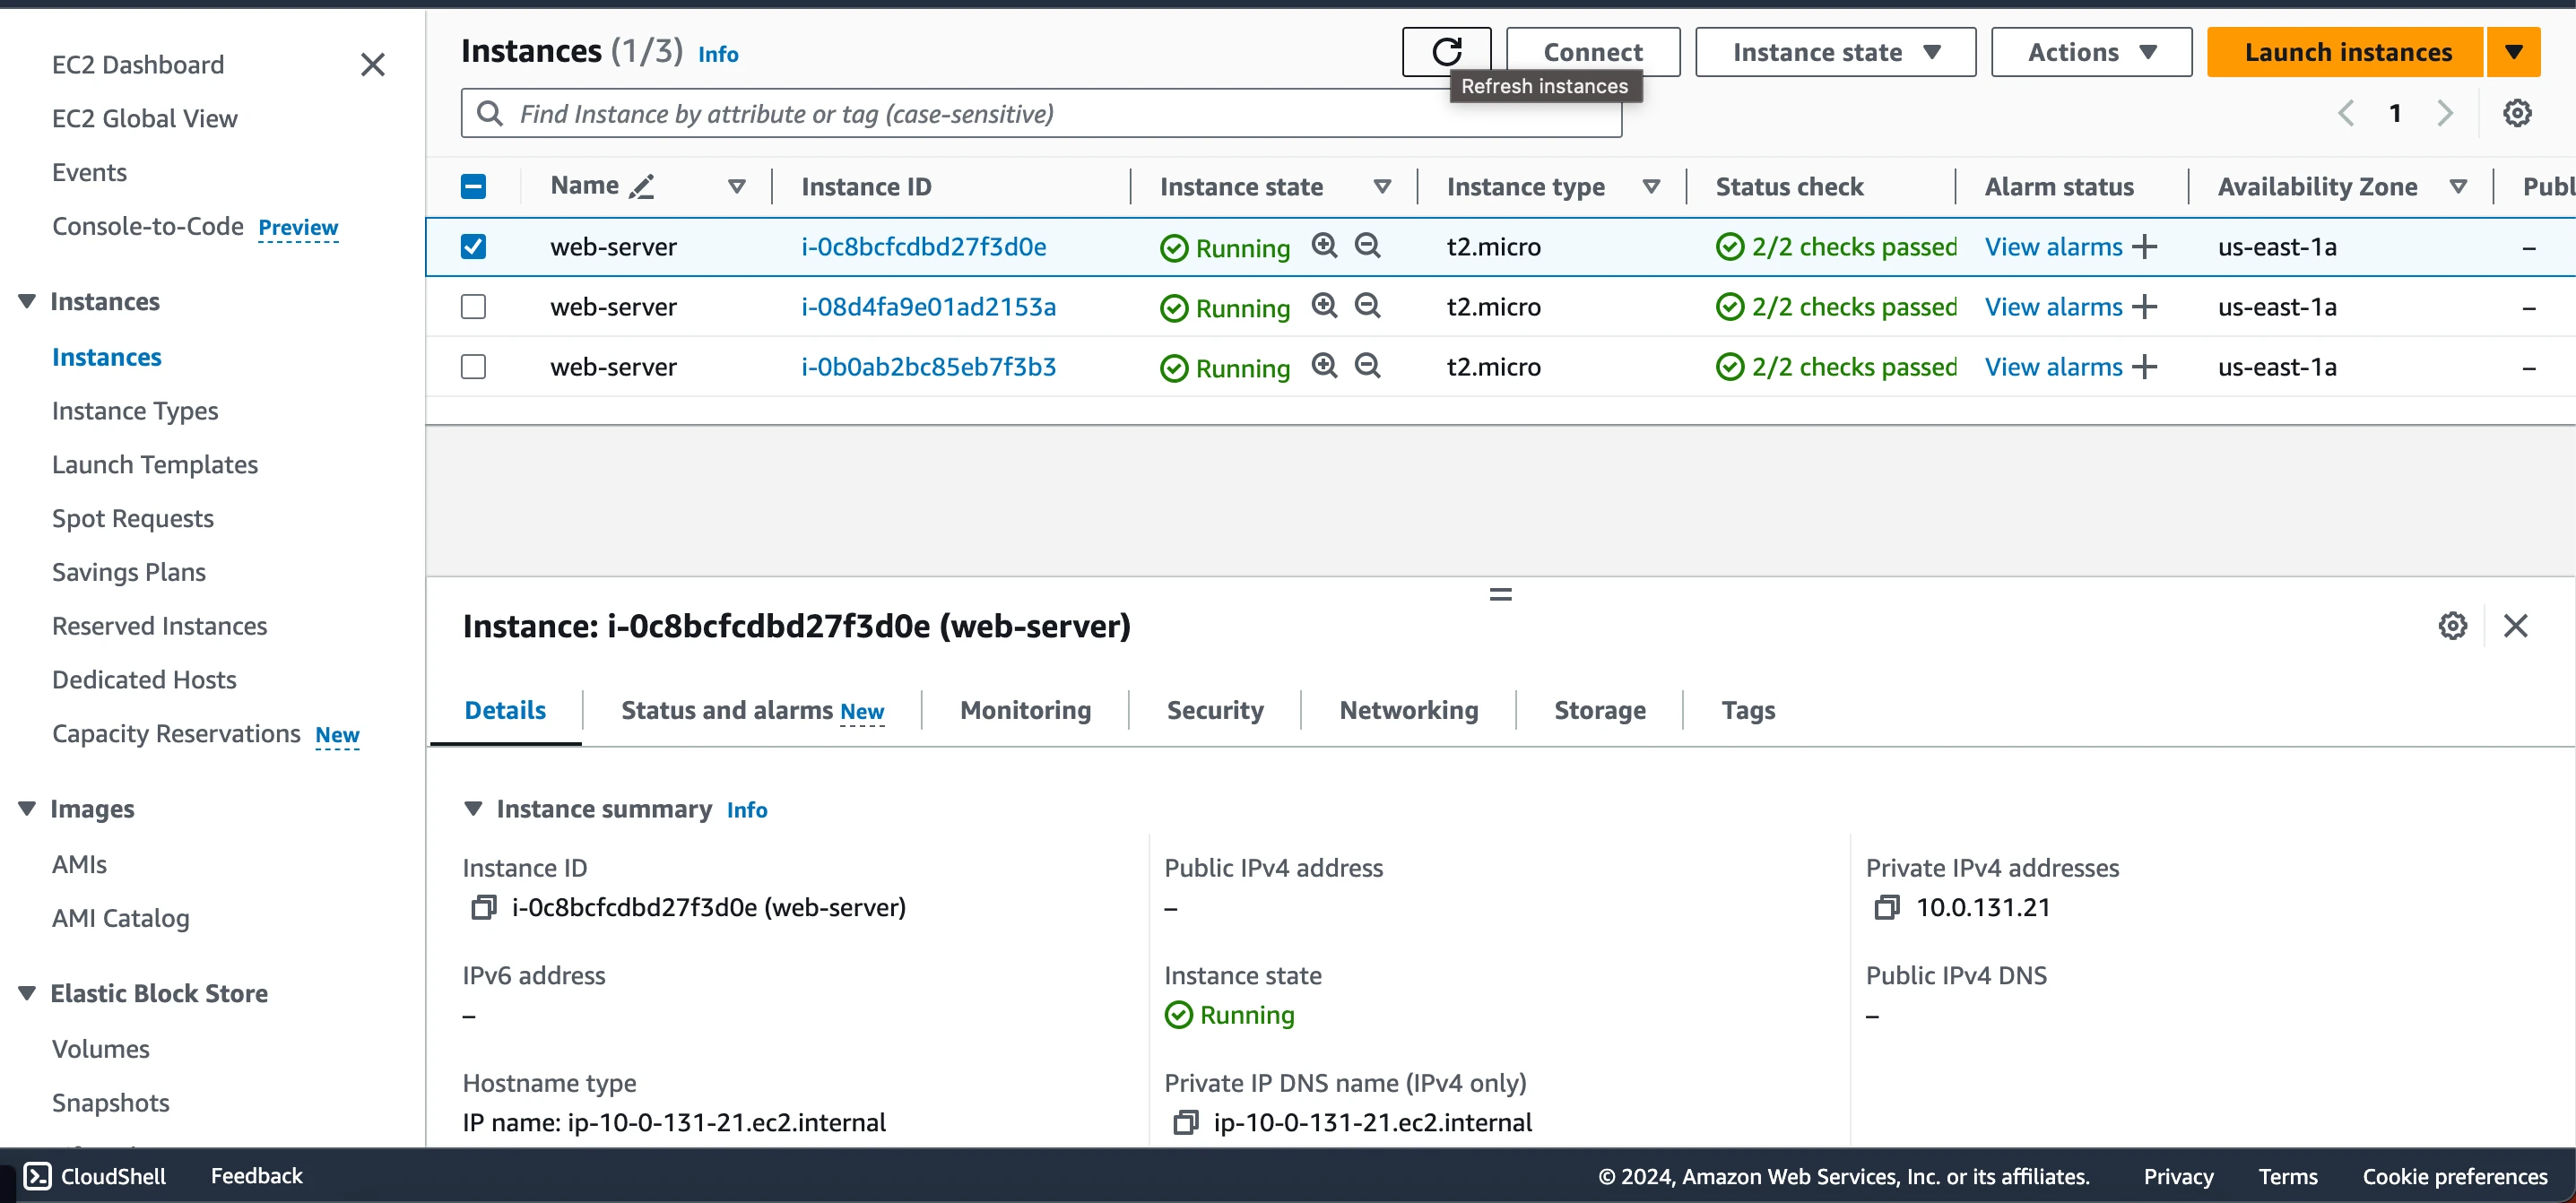This screenshot has width=2576, height=1203.
Task: Go to next page of instances
Action: (x=2445, y=113)
